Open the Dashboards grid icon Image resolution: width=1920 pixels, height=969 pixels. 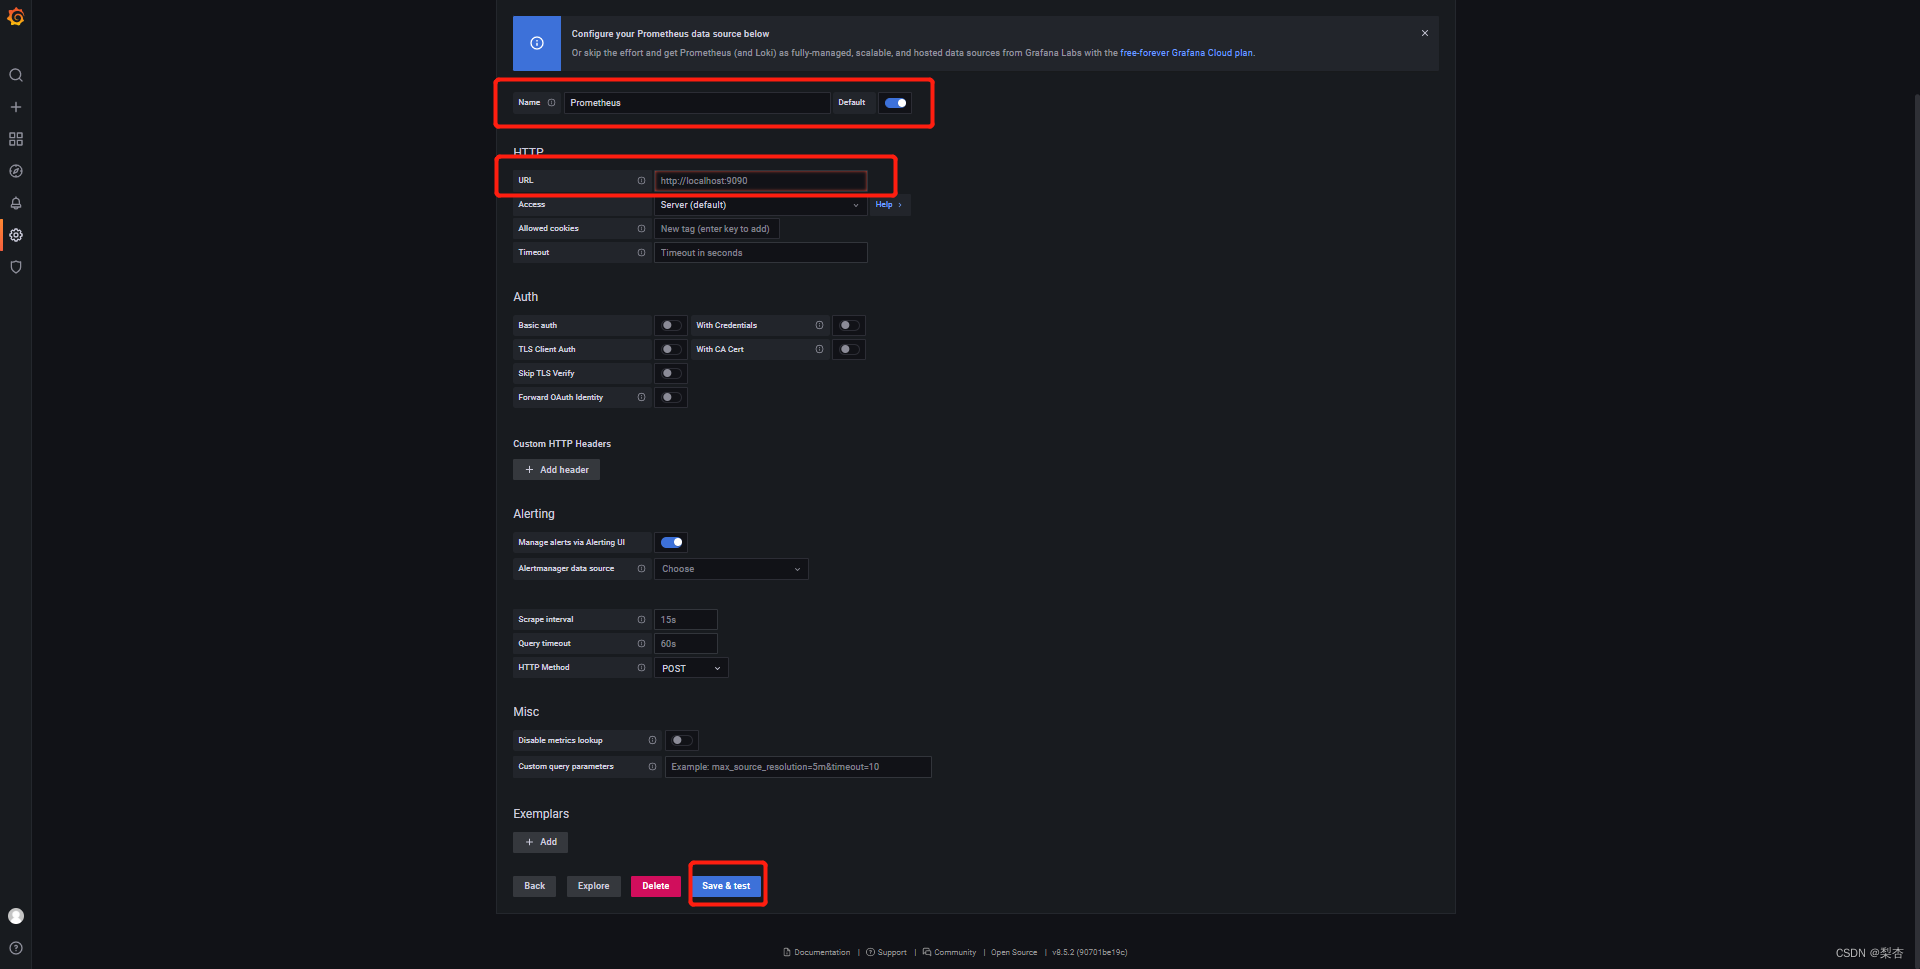(x=16, y=139)
